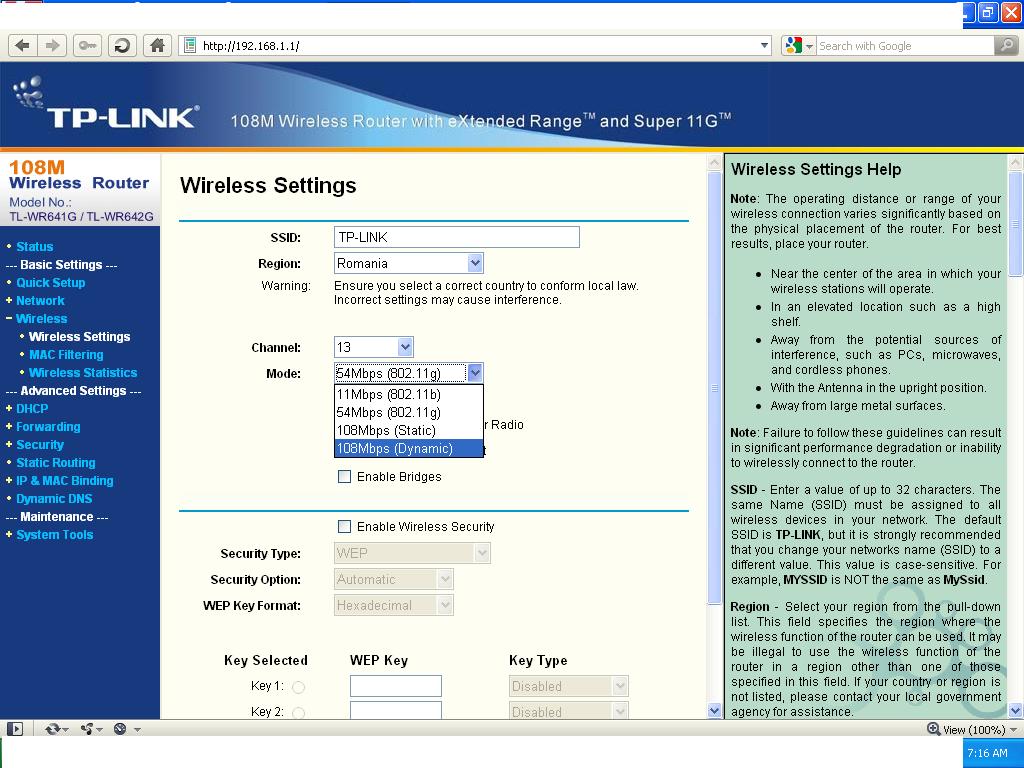Open the Key 1 Key Type dropdown
Screen dimensions: 1024x768
tap(569, 686)
